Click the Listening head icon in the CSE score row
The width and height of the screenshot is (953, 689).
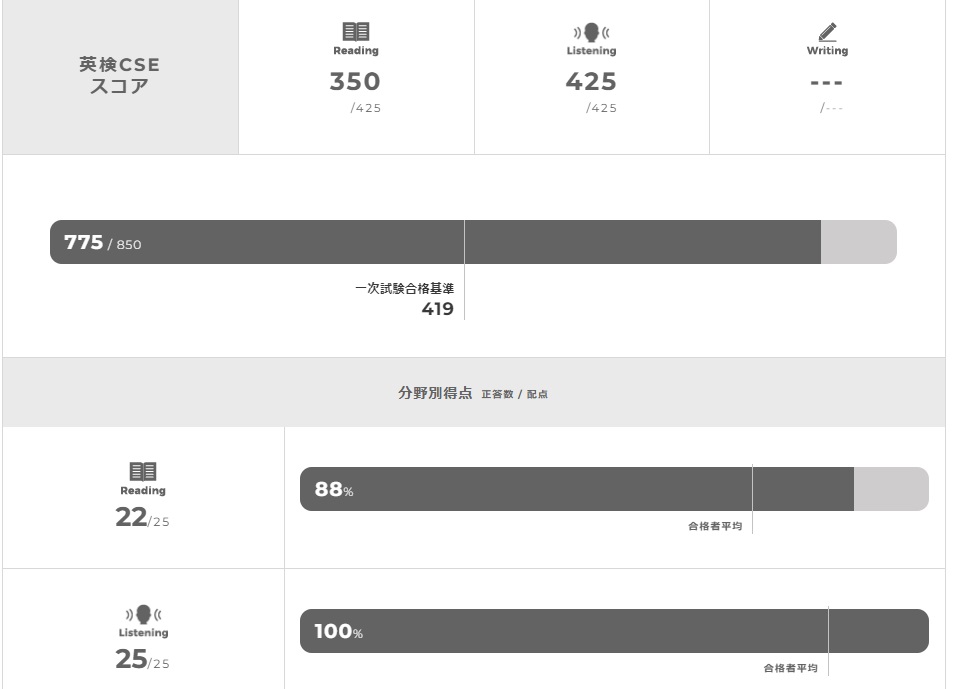tap(591, 32)
